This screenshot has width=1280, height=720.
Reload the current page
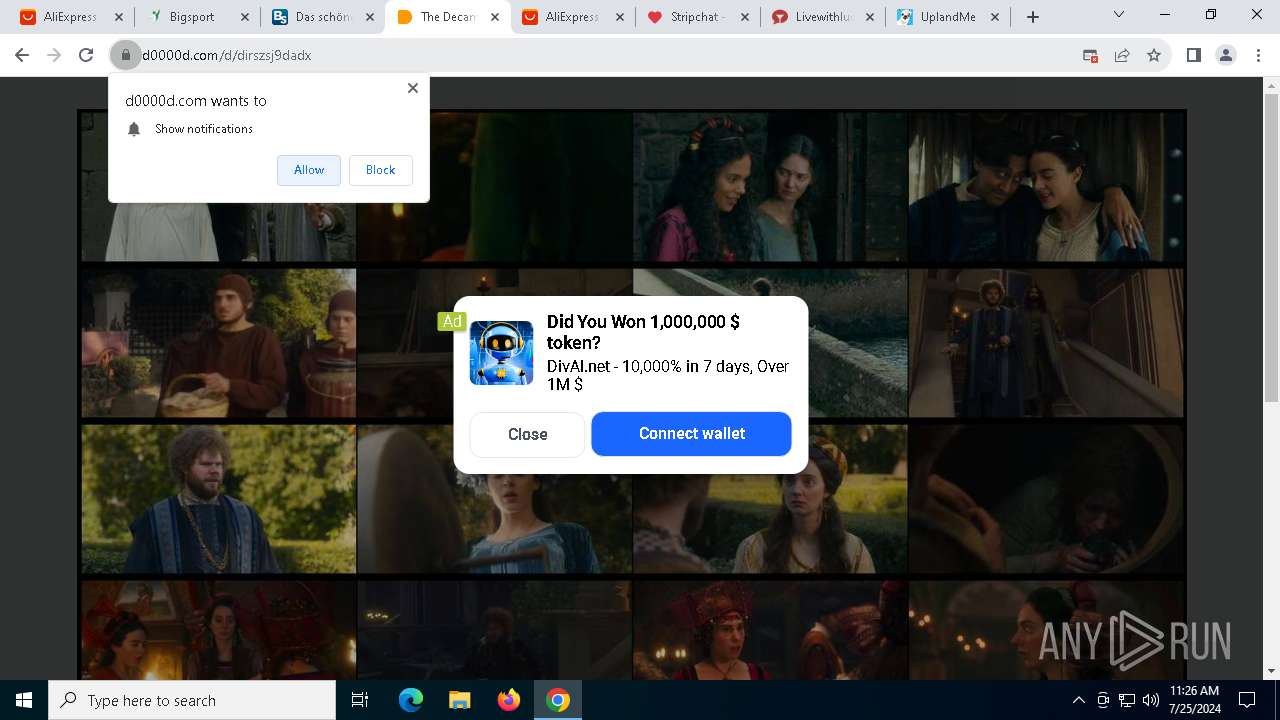pos(86,55)
